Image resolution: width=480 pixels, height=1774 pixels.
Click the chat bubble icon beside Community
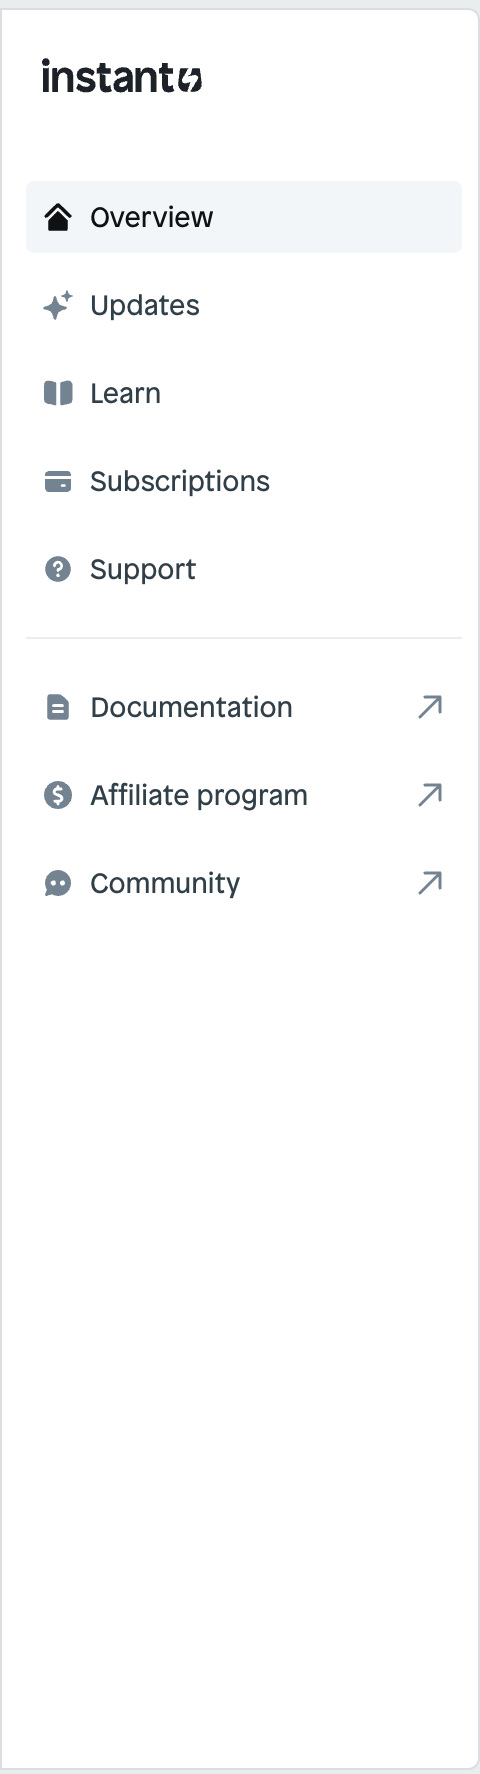pyautogui.click(x=58, y=883)
